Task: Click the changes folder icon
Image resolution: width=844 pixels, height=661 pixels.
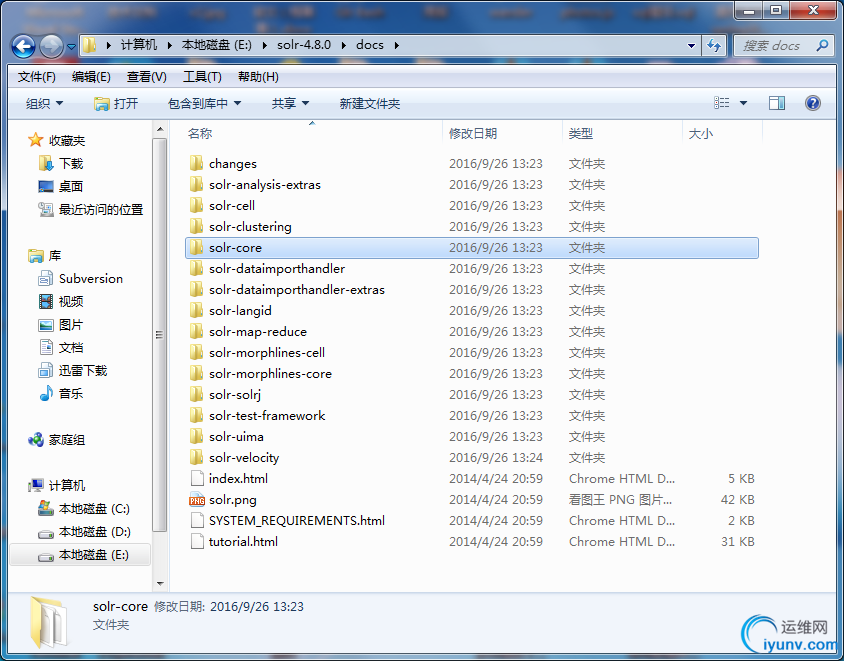Action: click(196, 163)
